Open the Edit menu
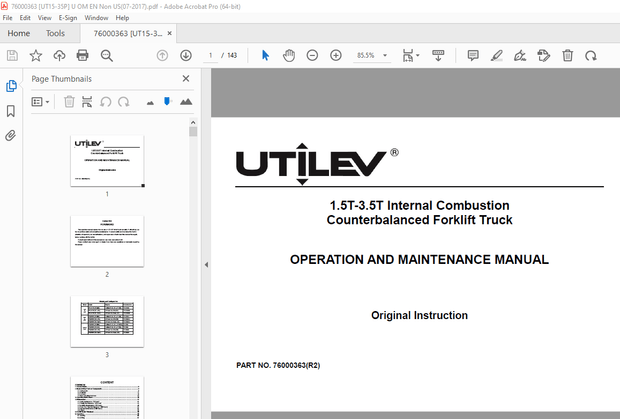The width and height of the screenshot is (620, 419). (x=25, y=18)
